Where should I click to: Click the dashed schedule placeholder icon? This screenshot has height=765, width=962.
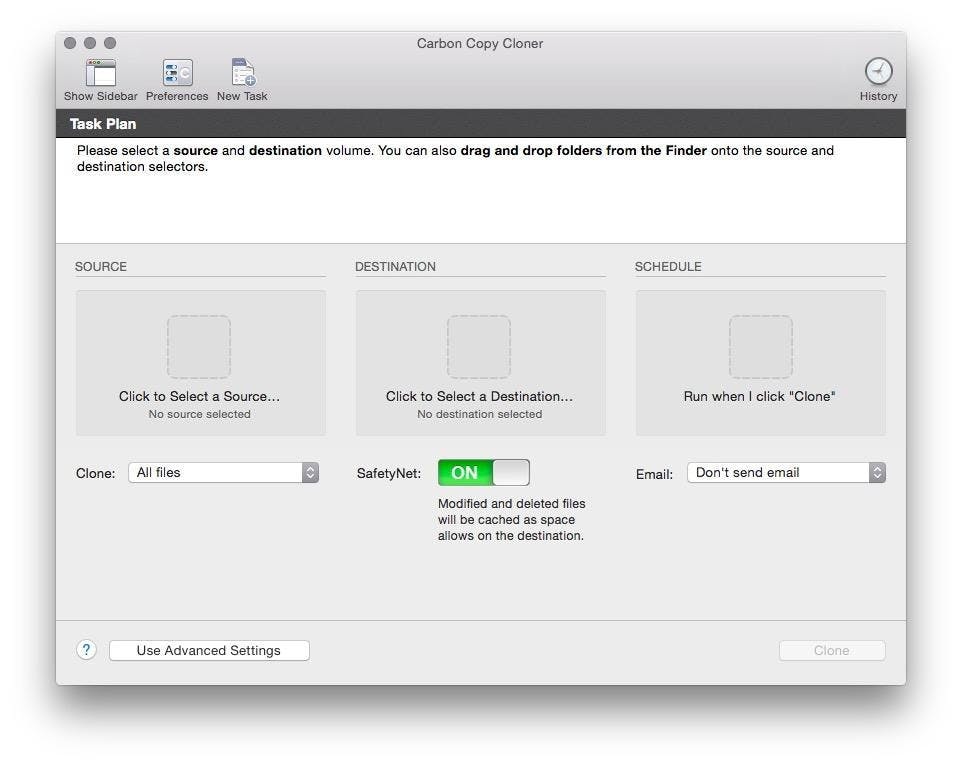760,347
